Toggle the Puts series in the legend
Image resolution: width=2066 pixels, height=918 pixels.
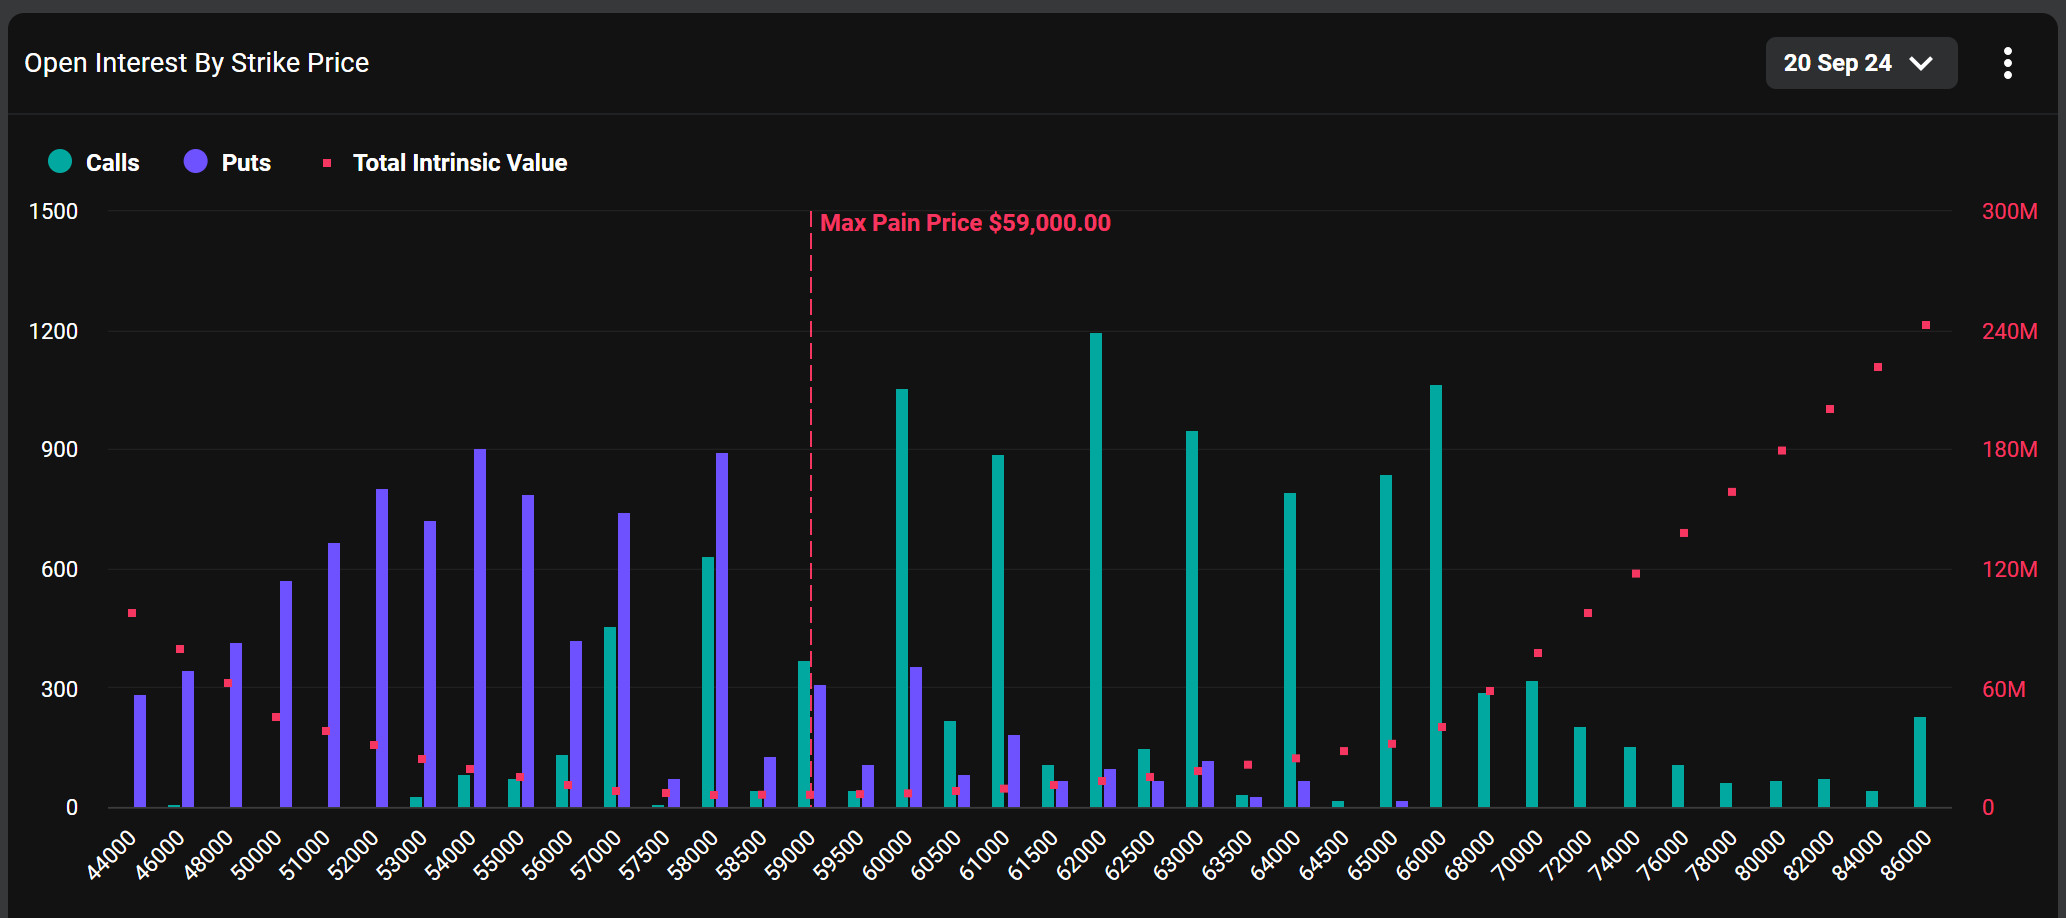point(228,162)
